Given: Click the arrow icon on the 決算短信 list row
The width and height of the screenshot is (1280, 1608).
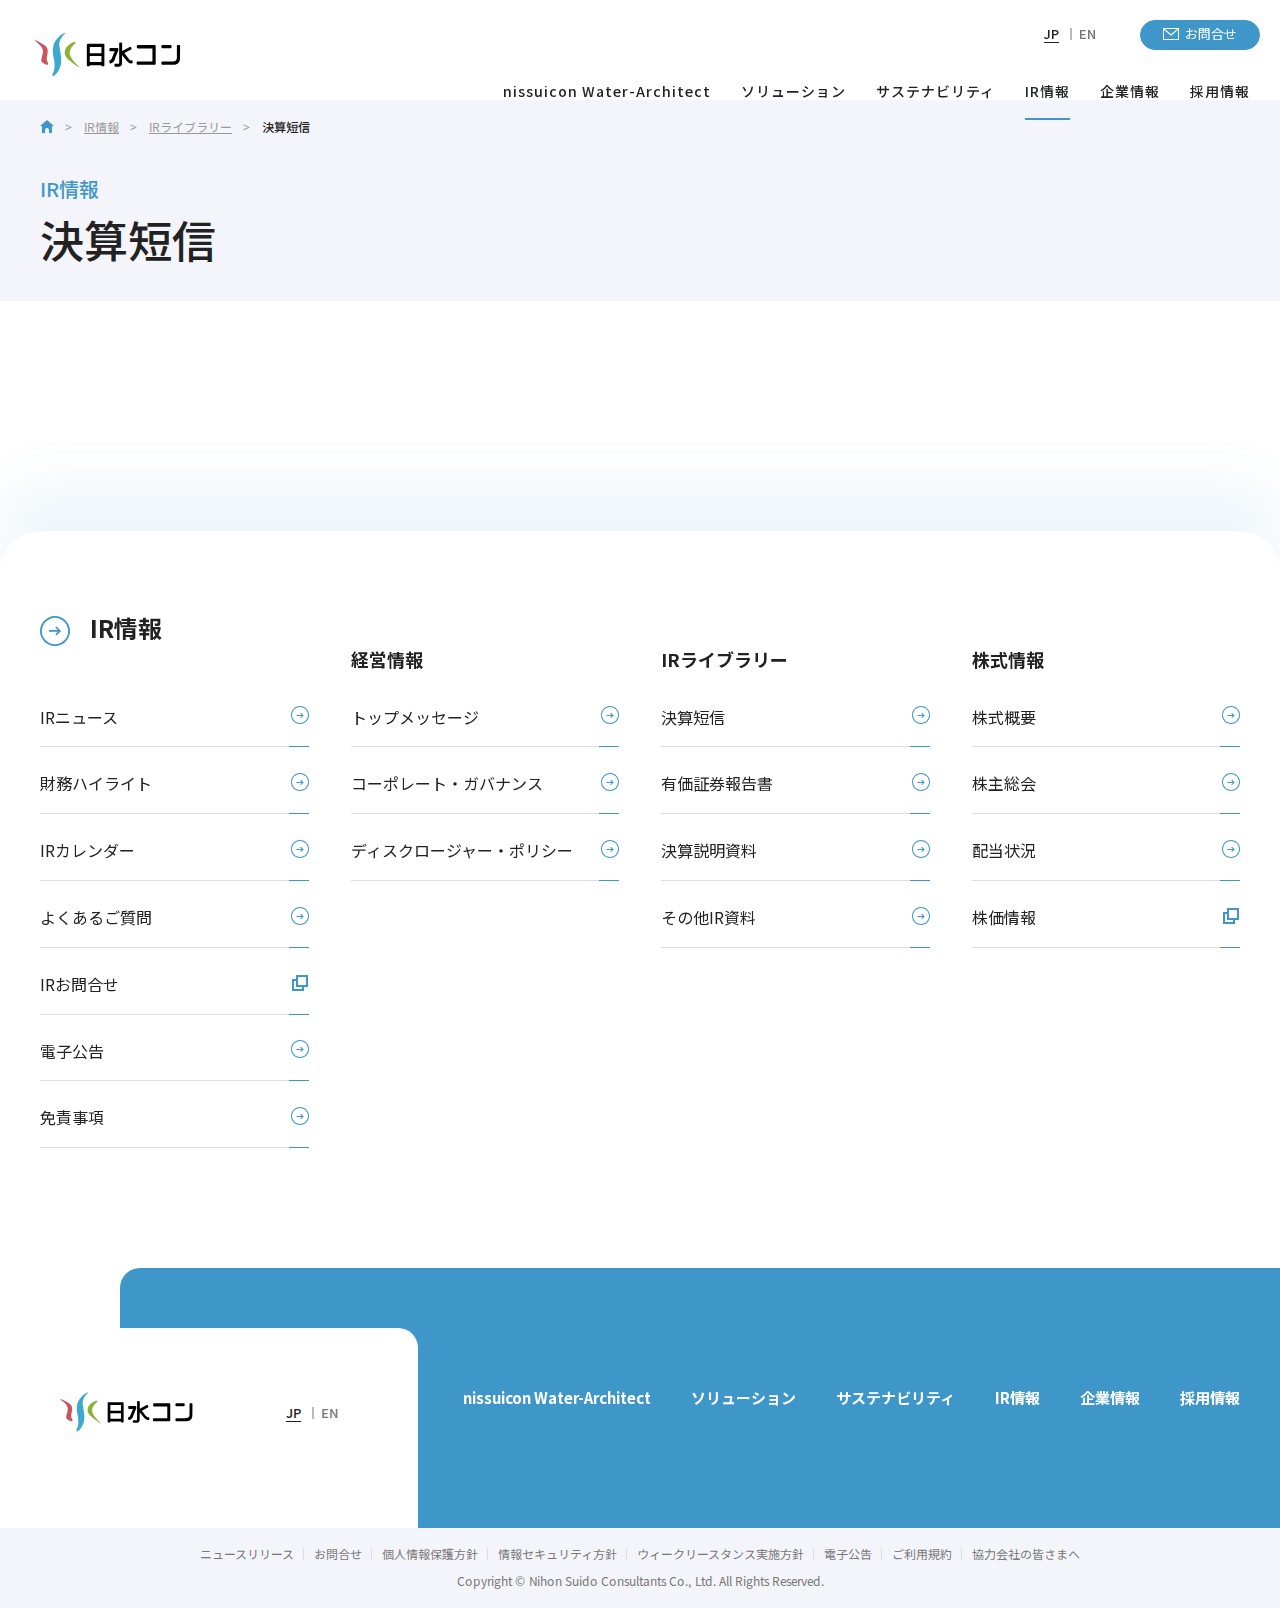Looking at the screenshot, I should point(921,715).
